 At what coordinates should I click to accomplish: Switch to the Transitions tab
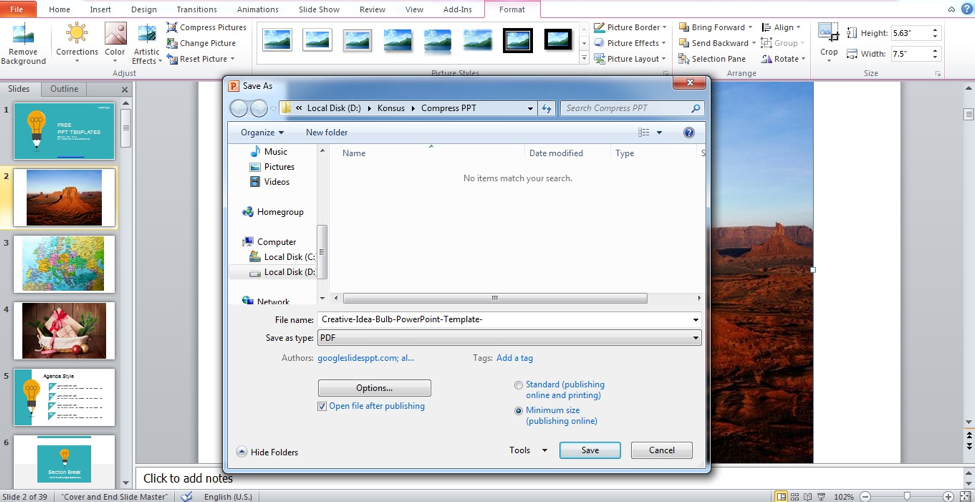coord(196,9)
